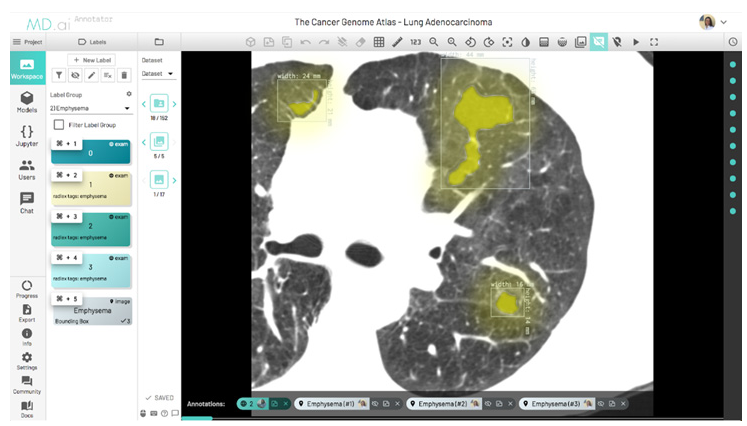Screen dimensions: 747x426
Task: Open the Settings page
Action: (27, 361)
